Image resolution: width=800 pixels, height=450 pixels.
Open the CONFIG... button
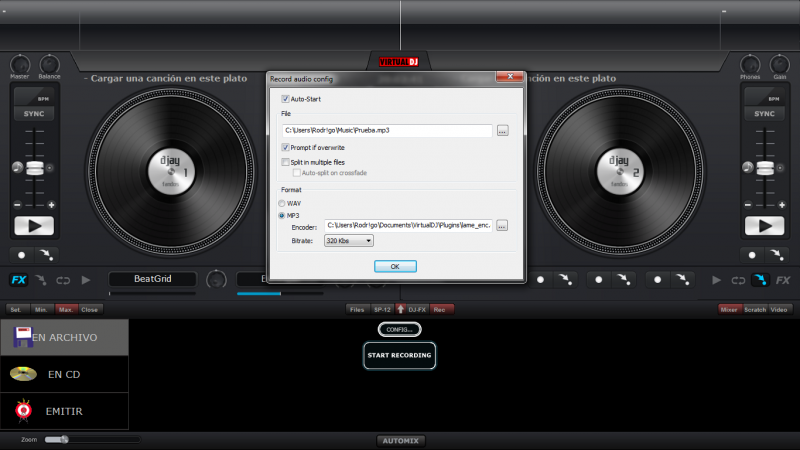tap(399, 330)
